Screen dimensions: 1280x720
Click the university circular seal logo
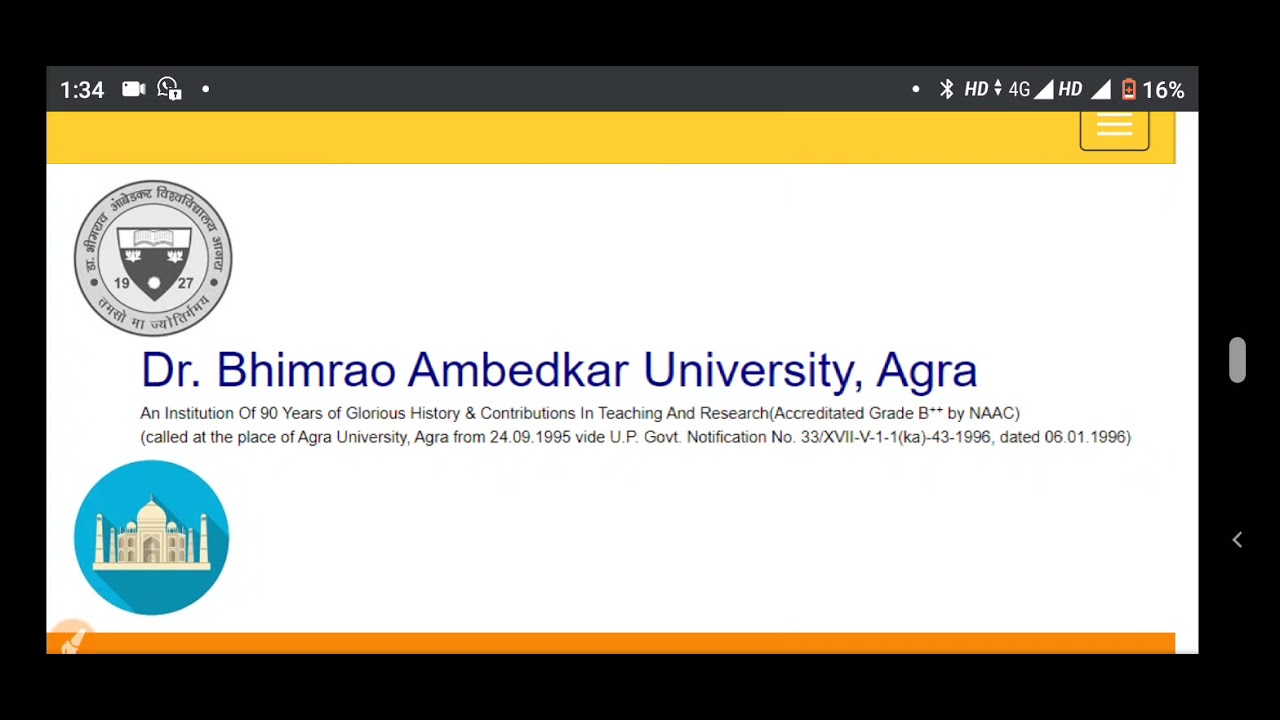[x=153, y=258]
